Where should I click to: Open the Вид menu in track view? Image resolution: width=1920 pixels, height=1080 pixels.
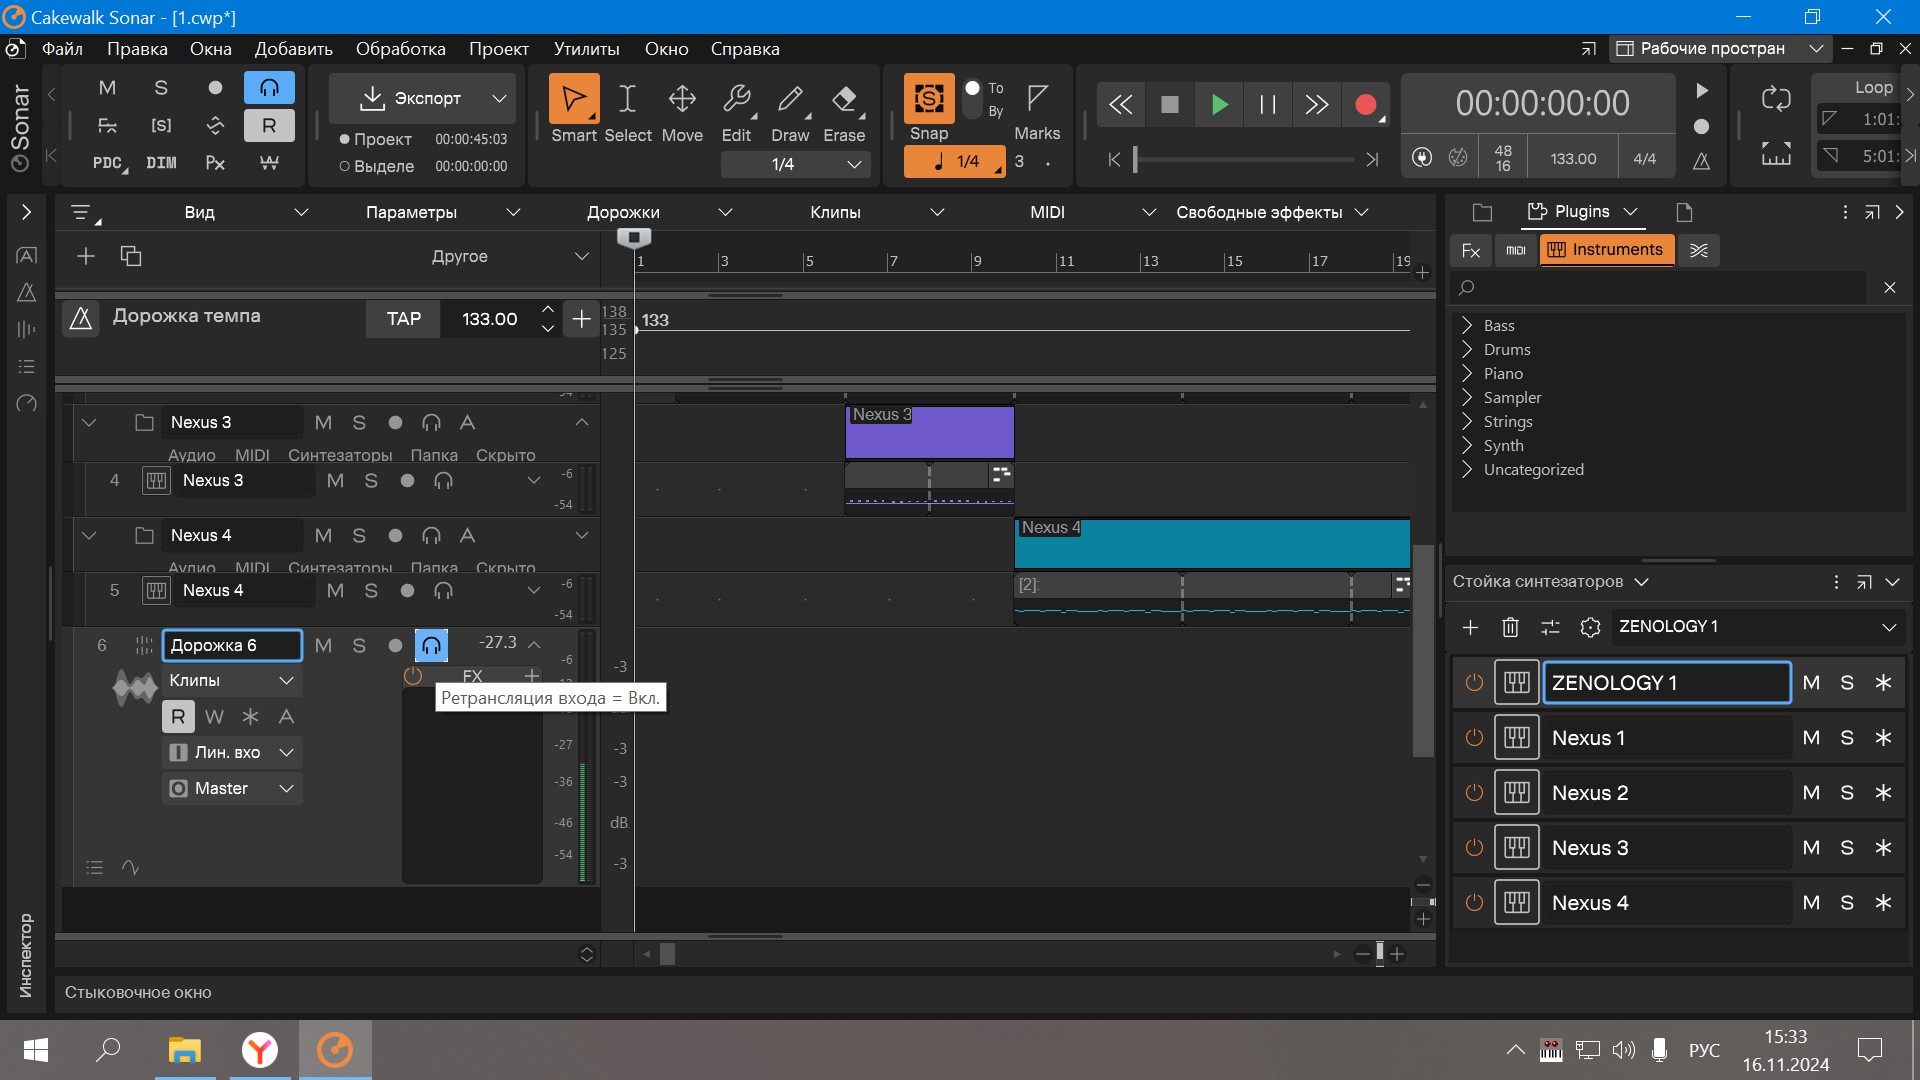click(245, 212)
